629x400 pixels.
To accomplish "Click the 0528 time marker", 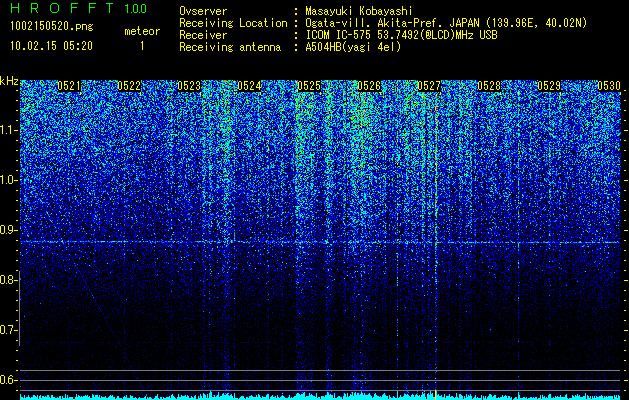I will [489, 86].
